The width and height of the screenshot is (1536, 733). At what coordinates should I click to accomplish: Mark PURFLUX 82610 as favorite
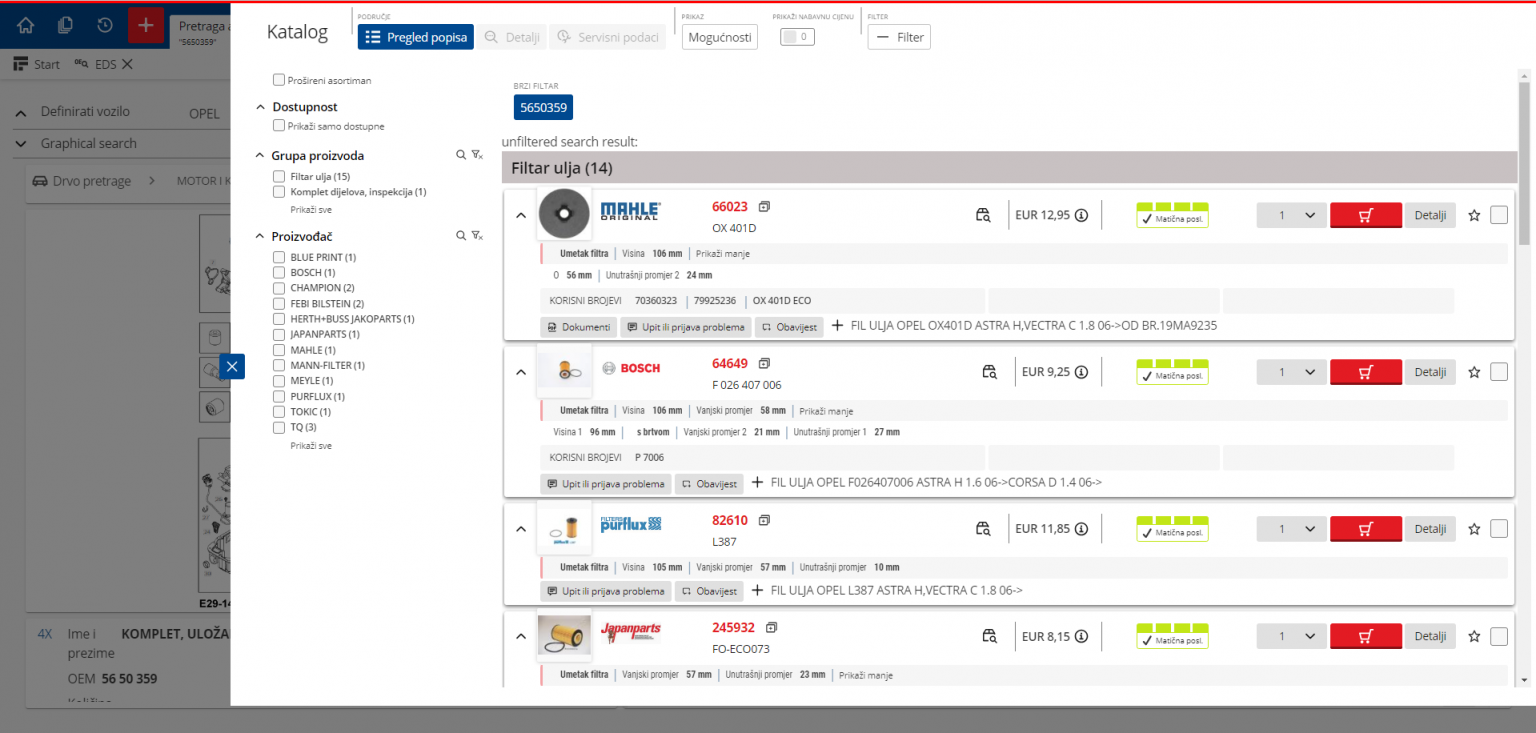pyautogui.click(x=1473, y=529)
